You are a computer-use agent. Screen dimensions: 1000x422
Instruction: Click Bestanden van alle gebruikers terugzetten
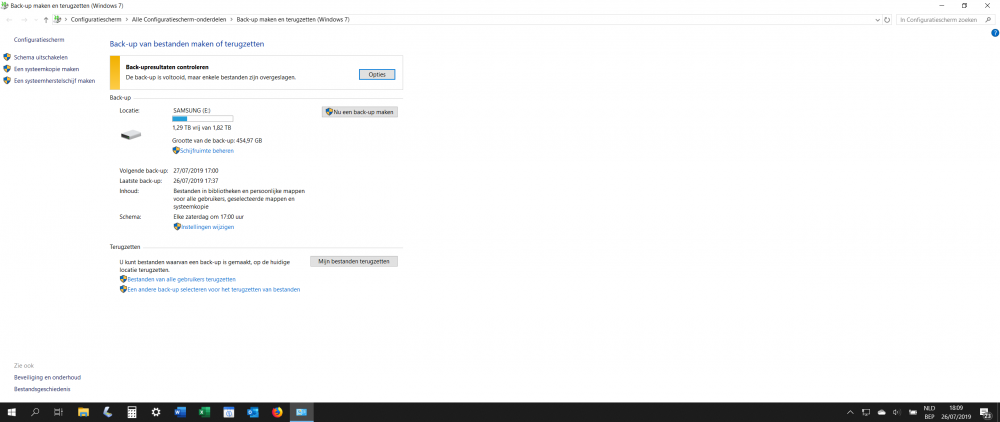pyautogui.click(x=182, y=279)
